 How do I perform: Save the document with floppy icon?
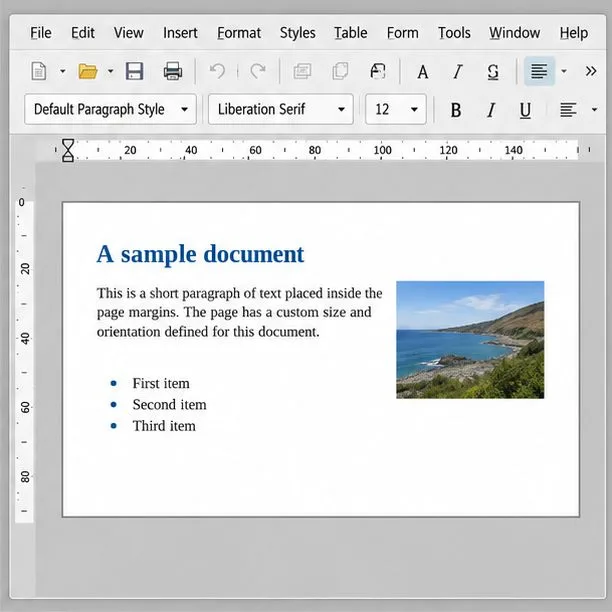click(135, 71)
